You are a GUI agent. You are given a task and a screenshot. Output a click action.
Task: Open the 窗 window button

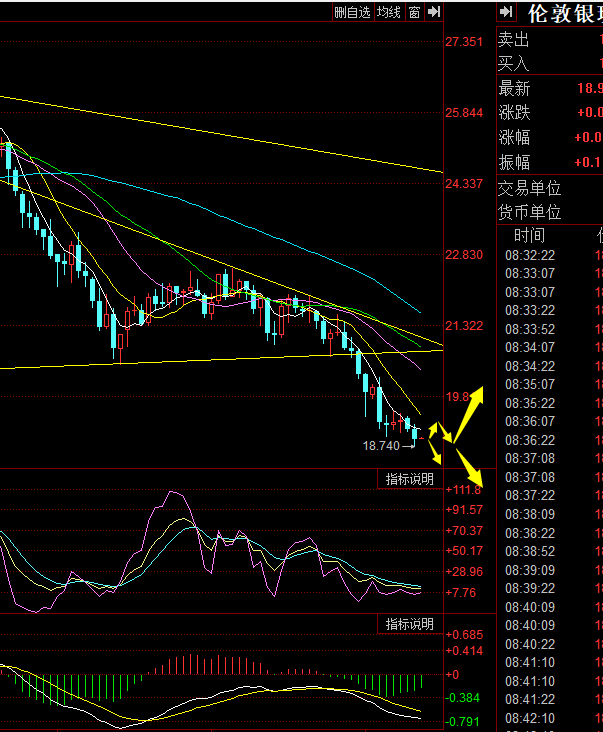(414, 12)
